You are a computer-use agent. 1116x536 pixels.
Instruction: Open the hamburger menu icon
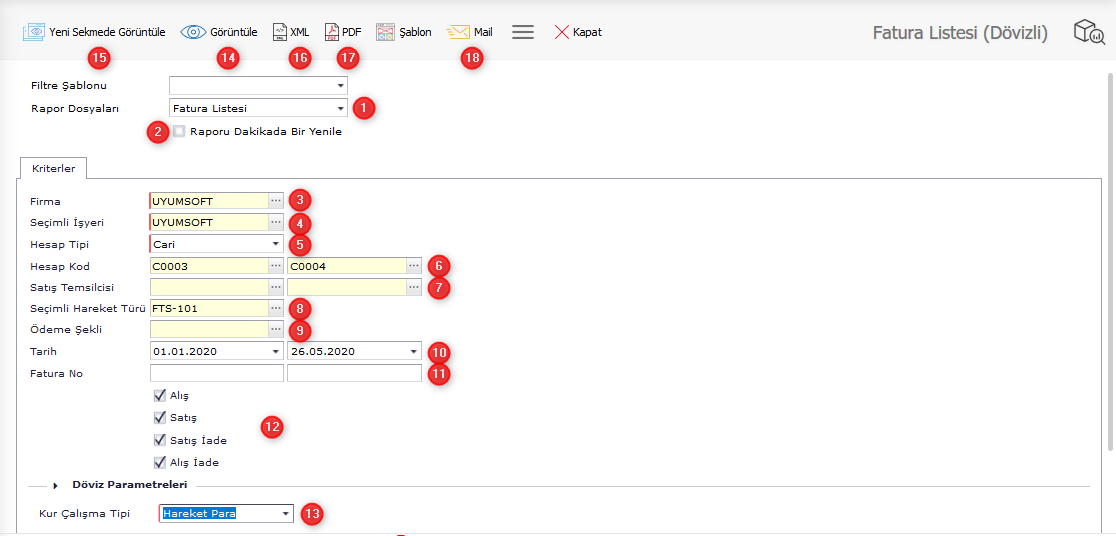523,32
